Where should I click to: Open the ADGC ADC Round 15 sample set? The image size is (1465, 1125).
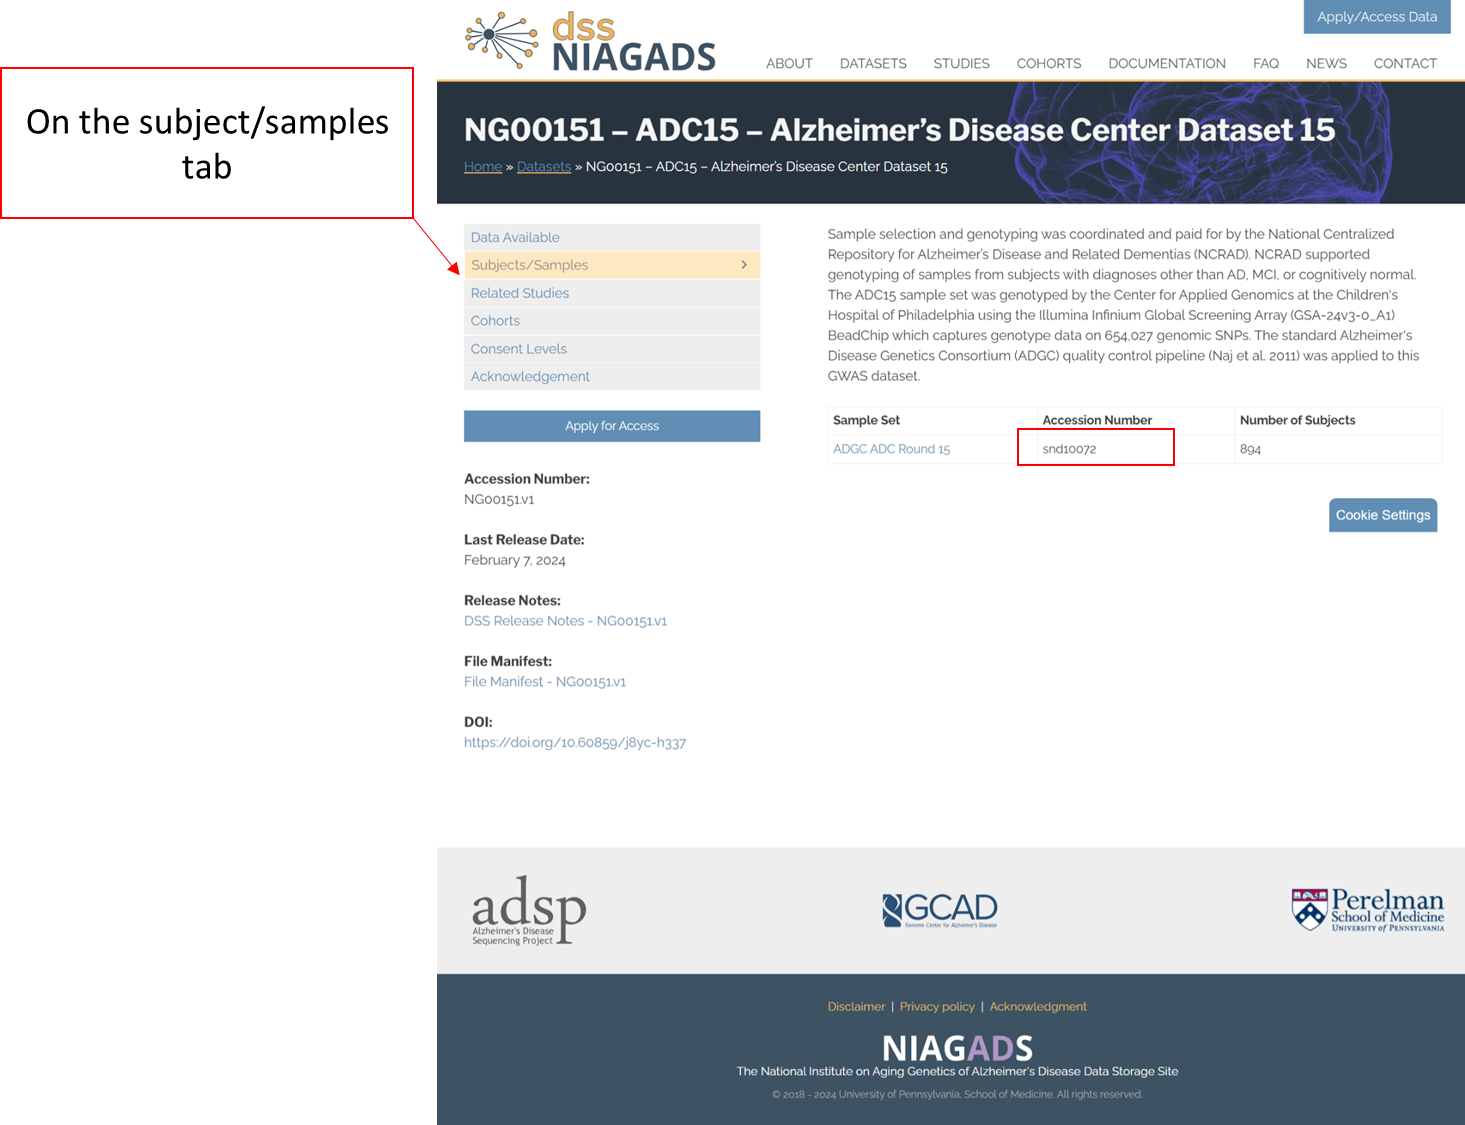[x=891, y=449]
